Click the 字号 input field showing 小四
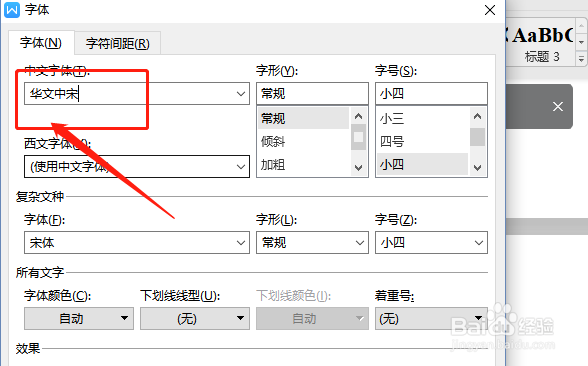The height and width of the screenshot is (366, 588). 431,93
